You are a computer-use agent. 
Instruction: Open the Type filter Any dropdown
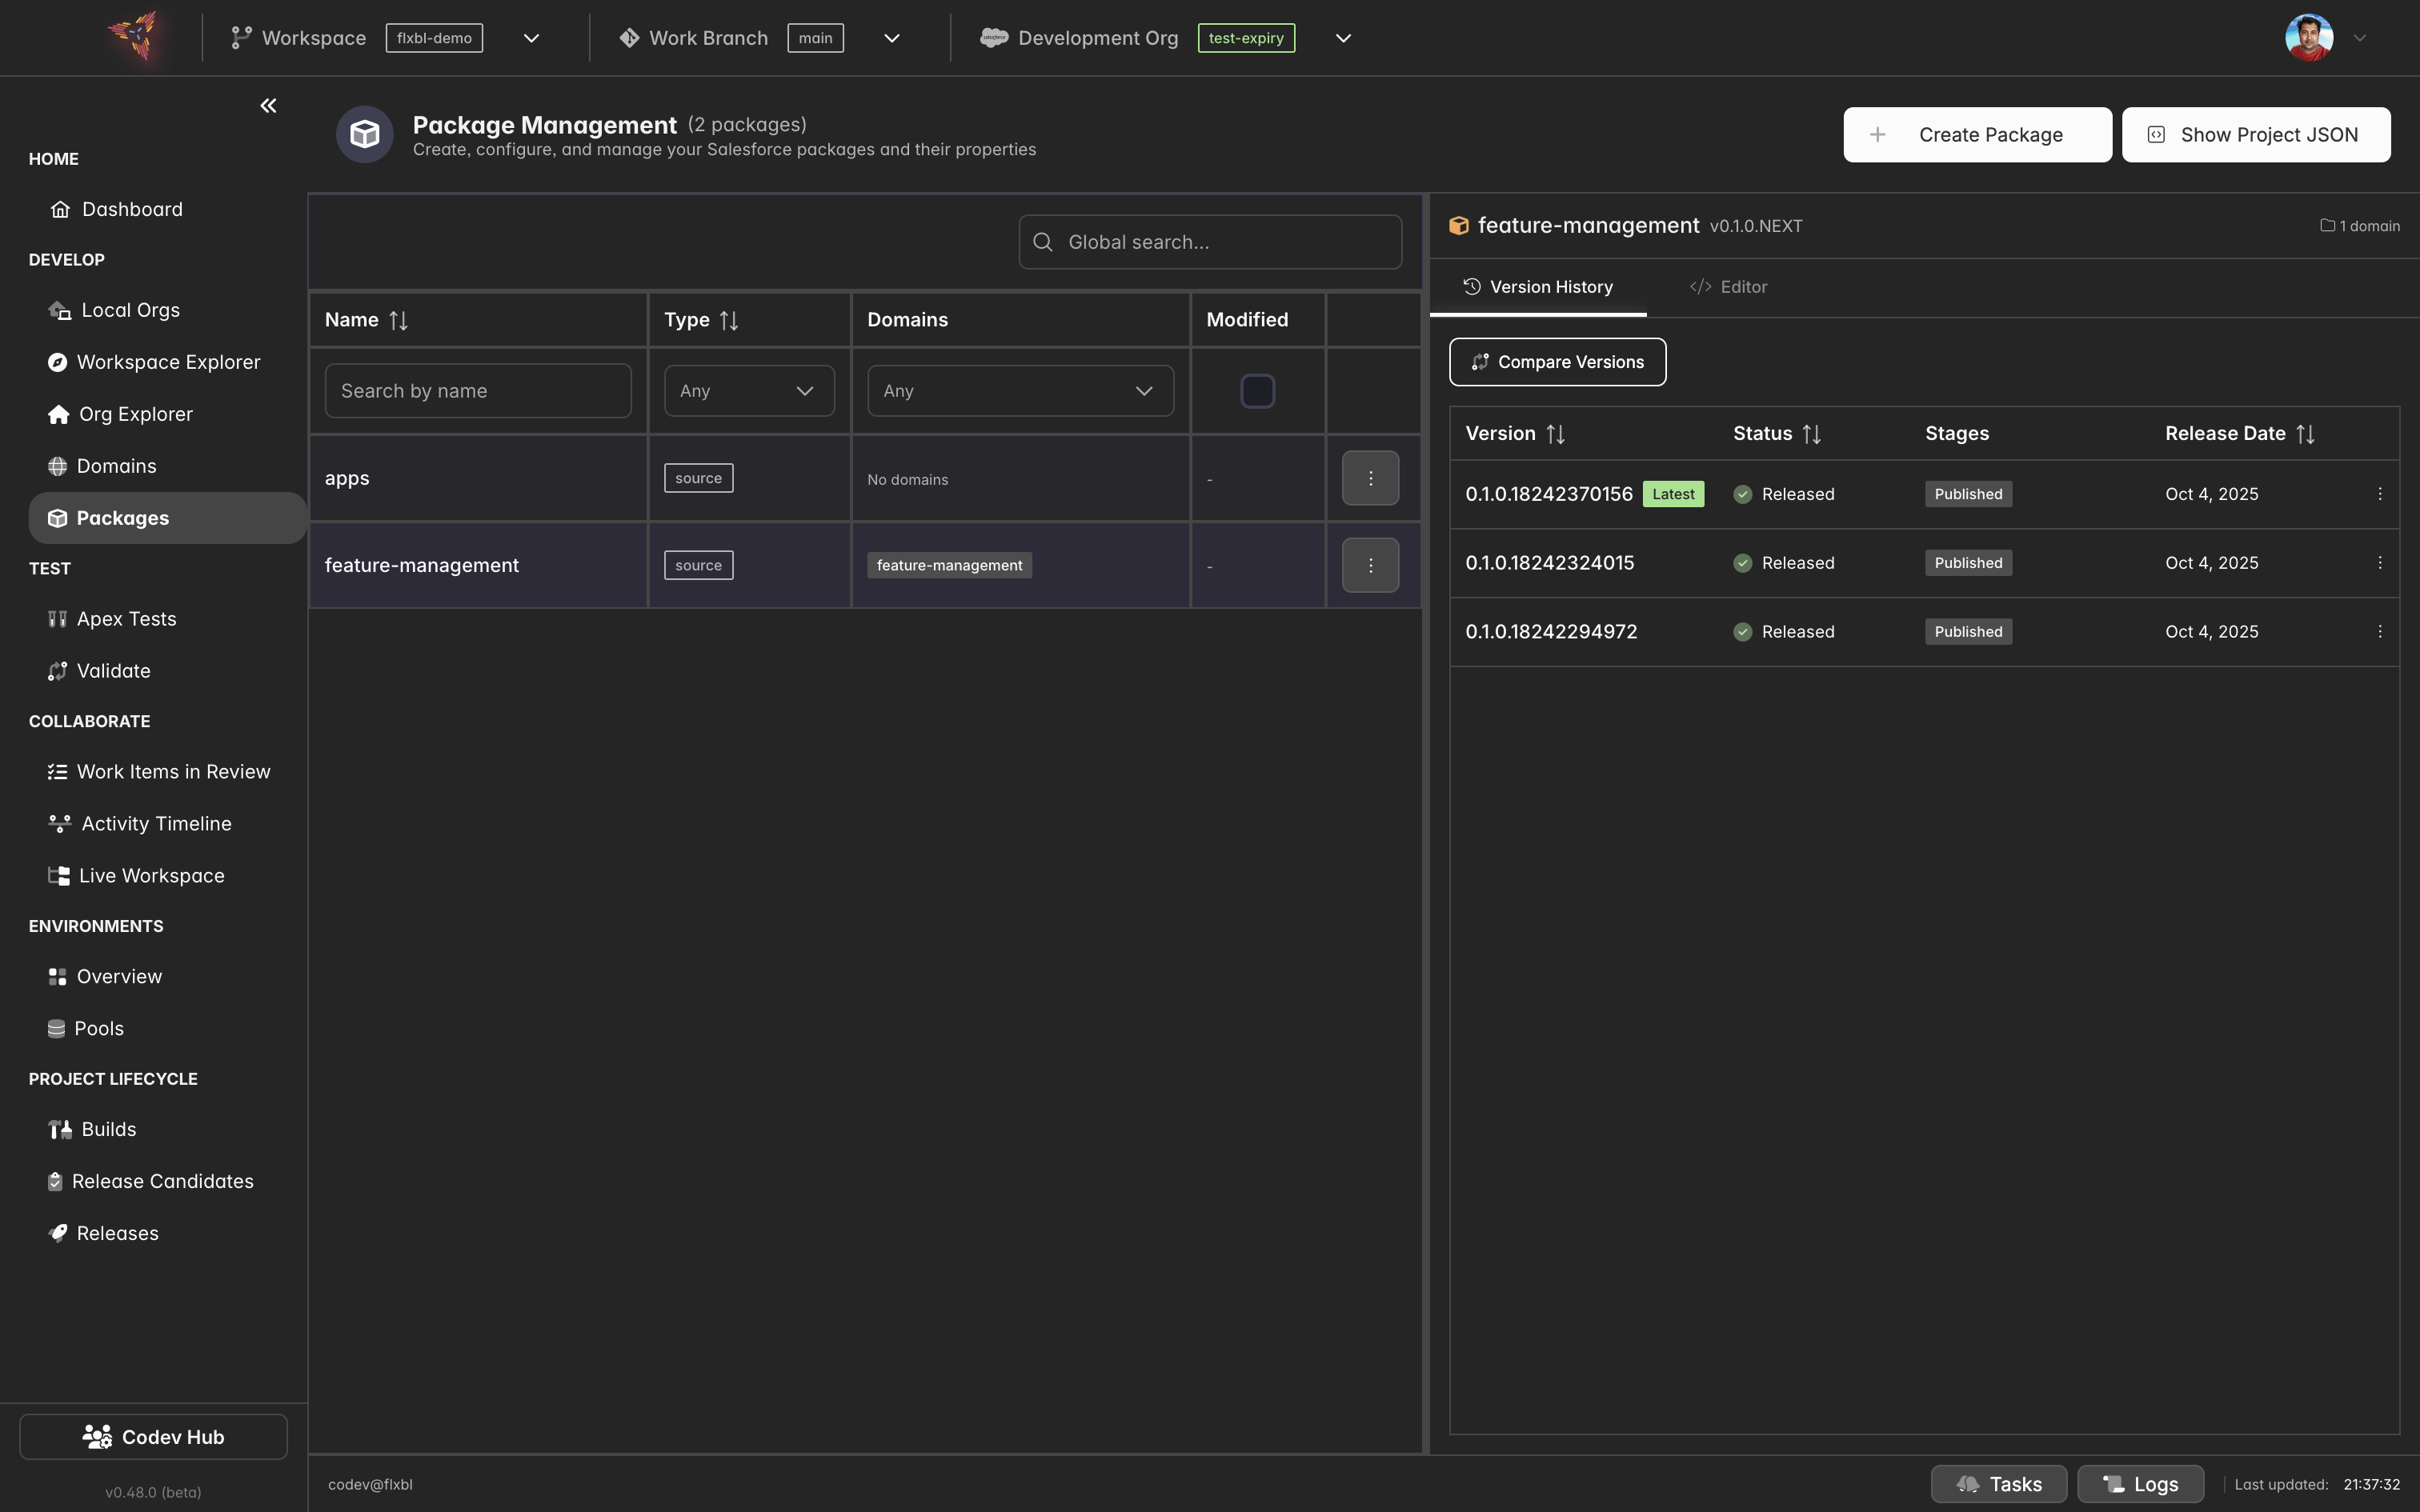pos(749,391)
